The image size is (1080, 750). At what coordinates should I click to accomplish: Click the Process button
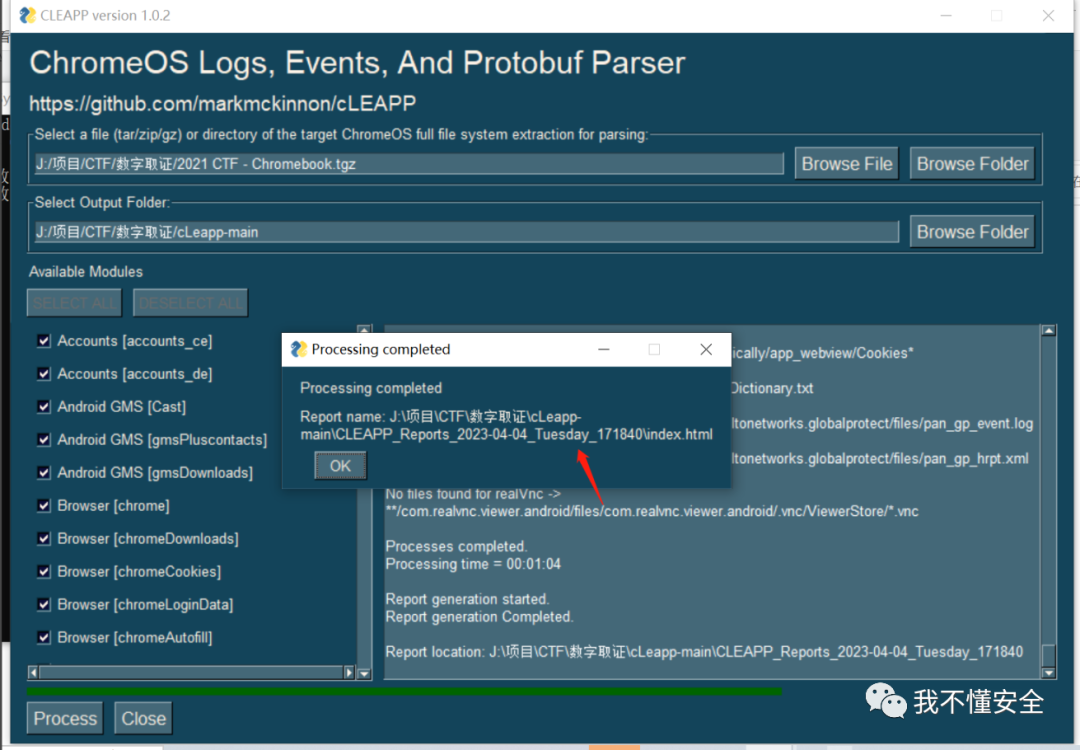coord(65,718)
